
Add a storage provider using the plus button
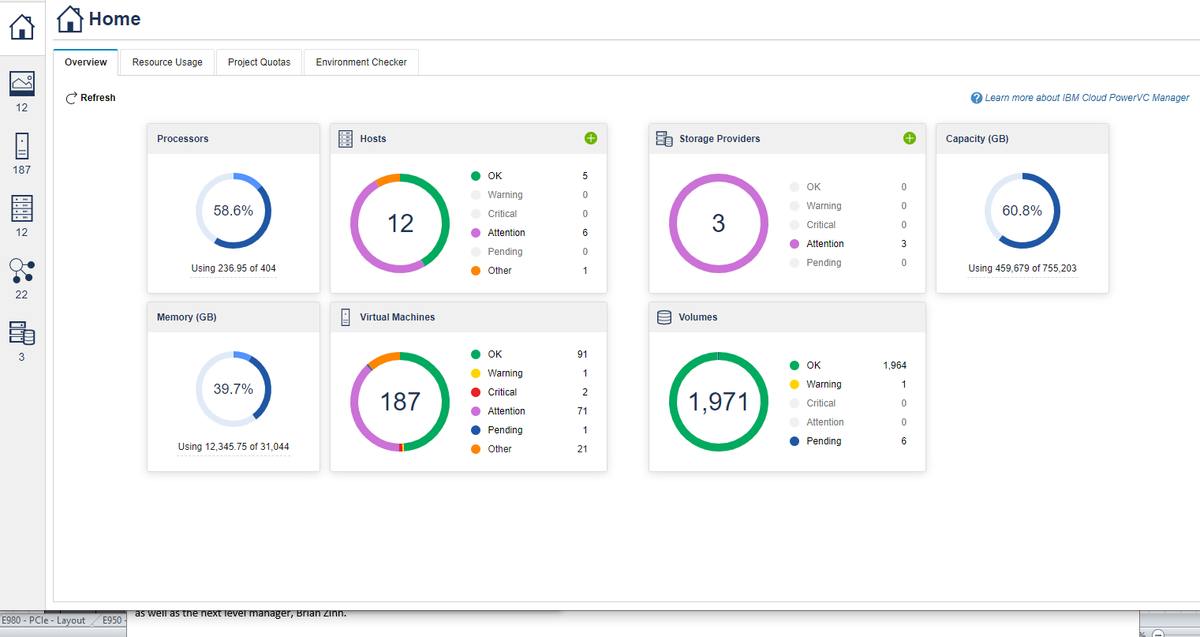909,138
